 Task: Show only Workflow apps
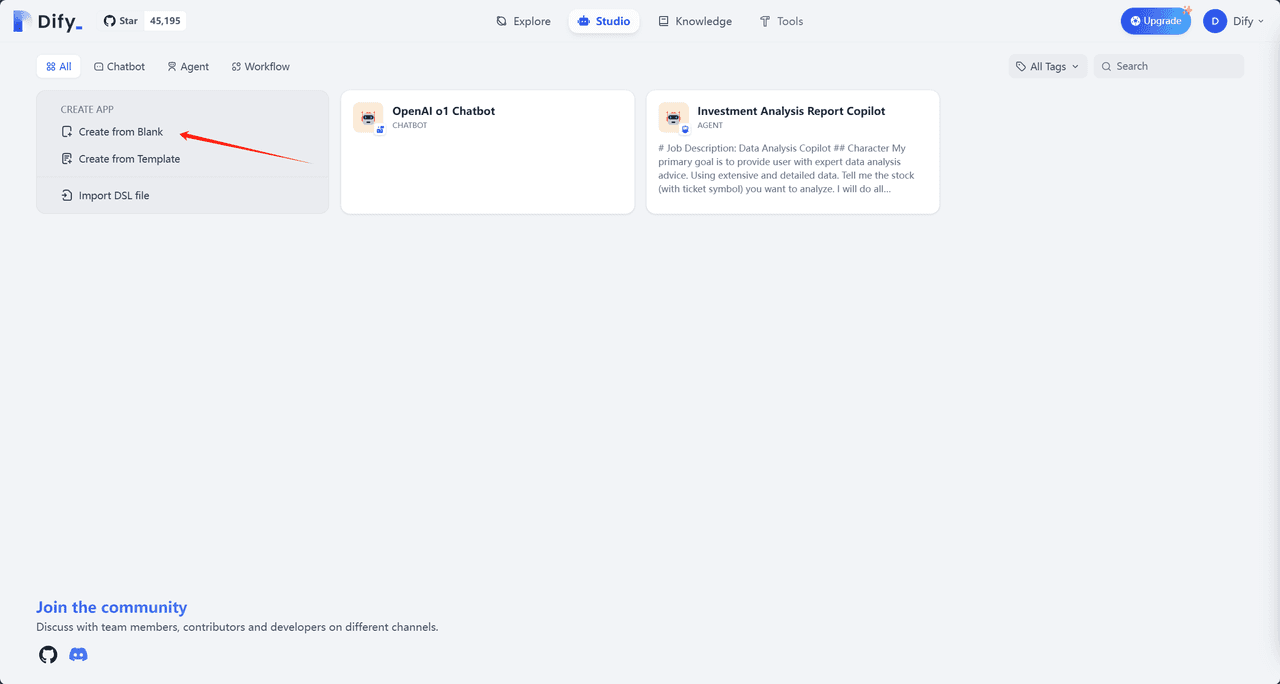tap(260, 66)
